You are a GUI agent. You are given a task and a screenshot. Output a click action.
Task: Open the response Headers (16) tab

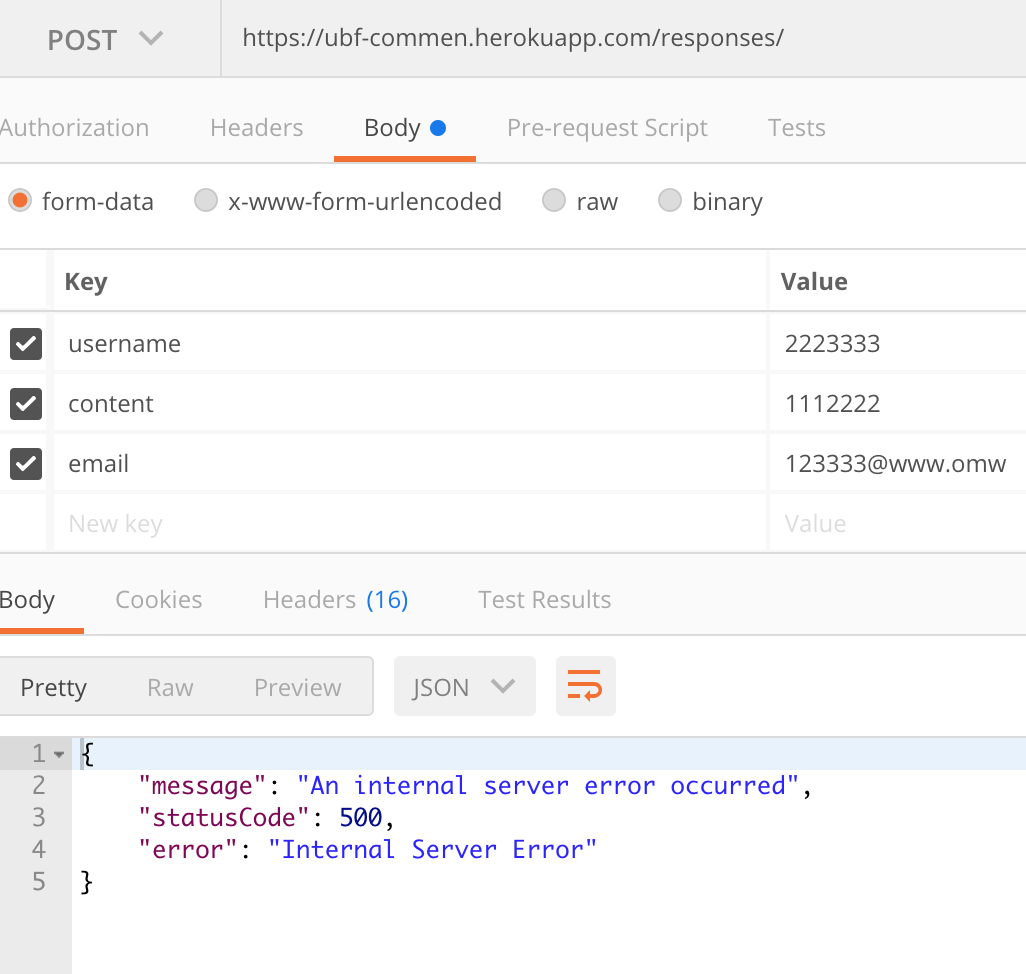click(335, 599)
